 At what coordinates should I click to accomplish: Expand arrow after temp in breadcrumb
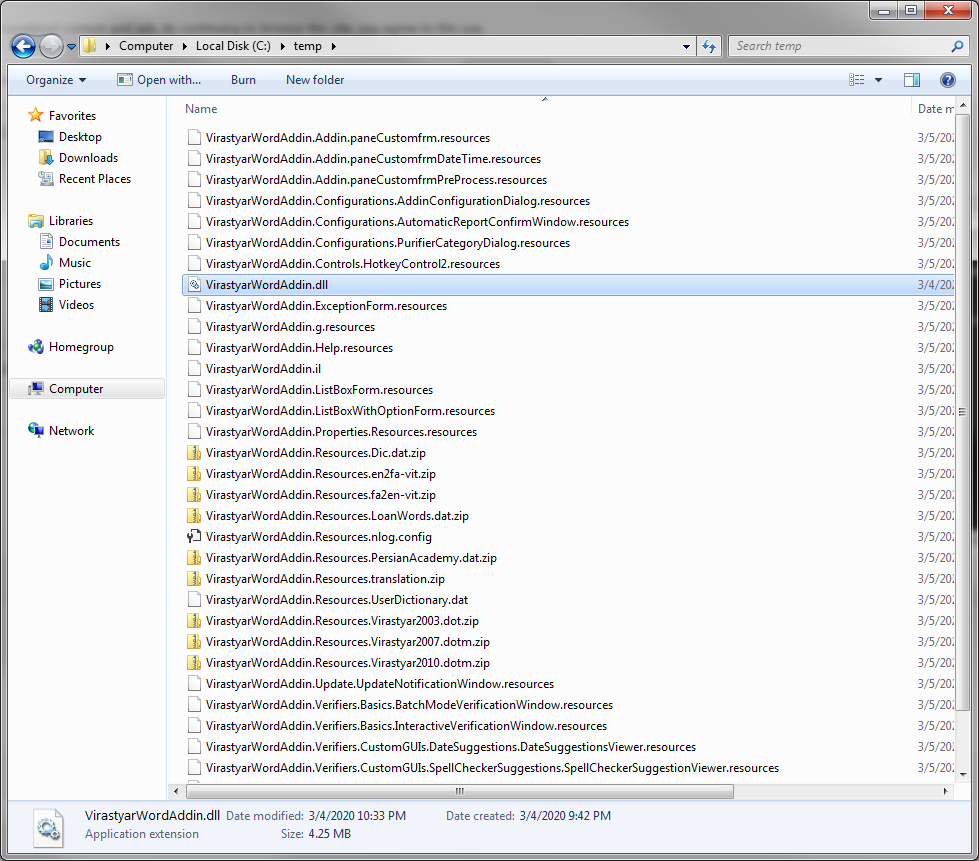333,46
